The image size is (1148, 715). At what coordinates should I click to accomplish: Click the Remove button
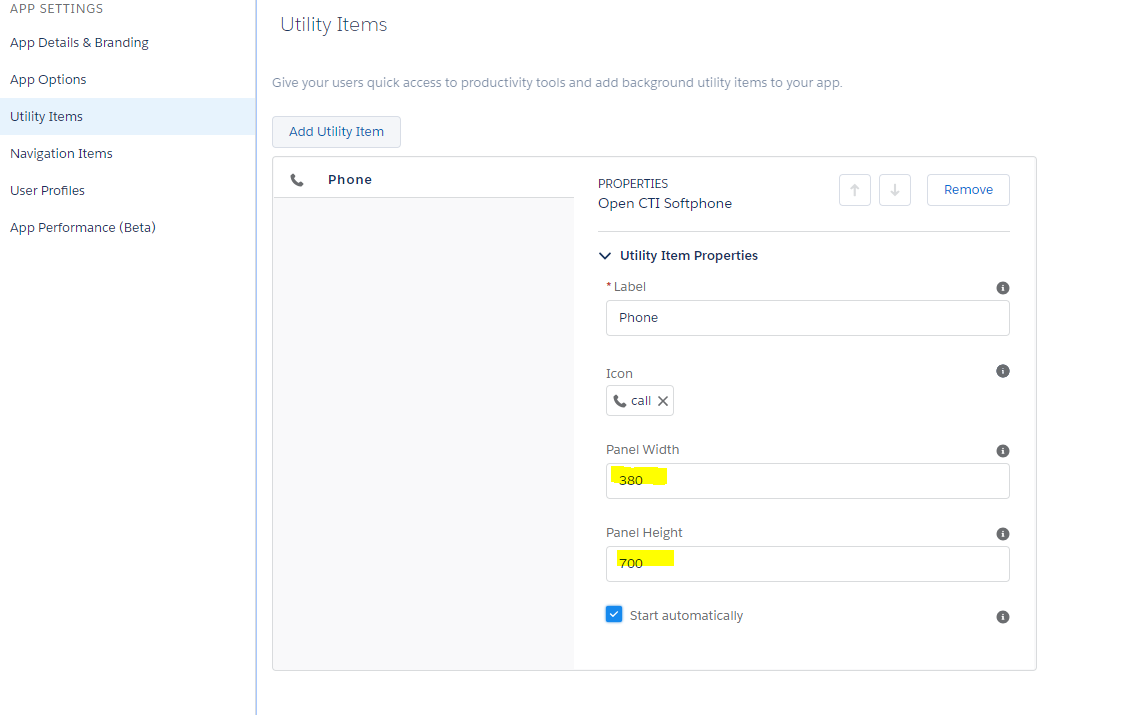coord(967,190)
